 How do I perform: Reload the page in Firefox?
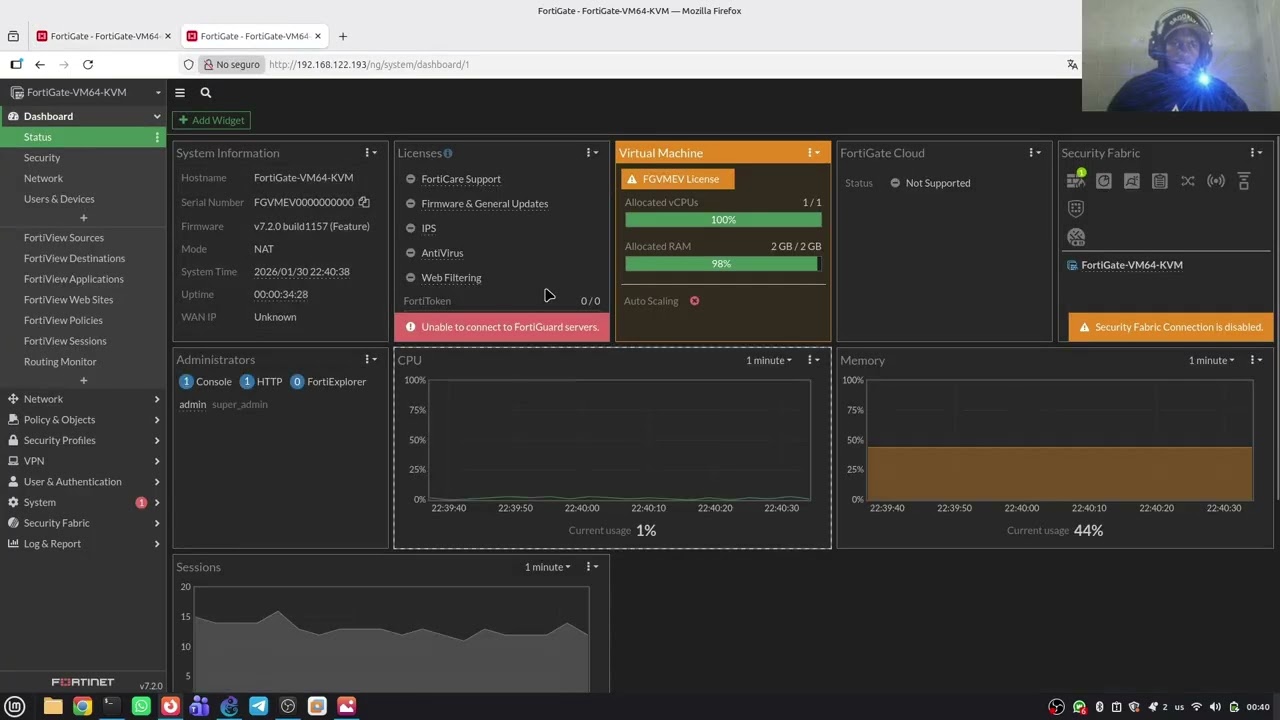(x=88, y=64)
